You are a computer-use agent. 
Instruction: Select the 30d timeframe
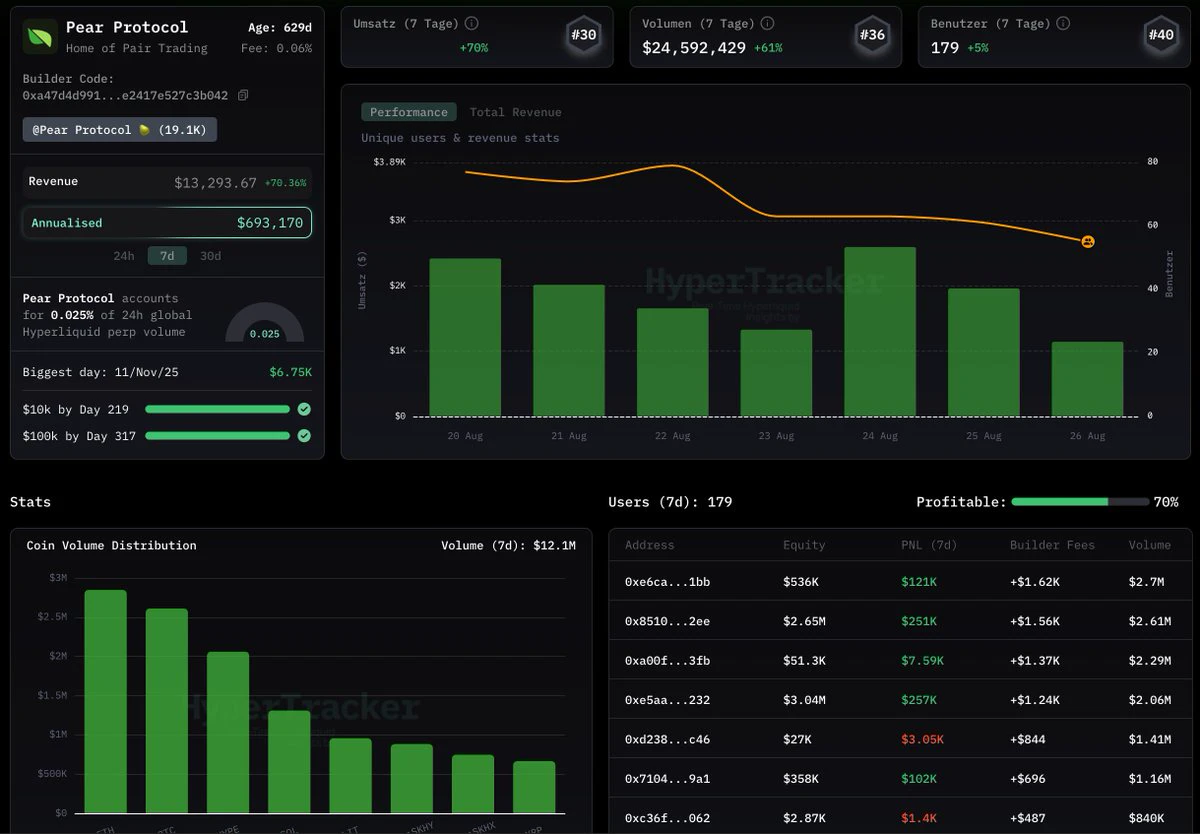point(210,256)
